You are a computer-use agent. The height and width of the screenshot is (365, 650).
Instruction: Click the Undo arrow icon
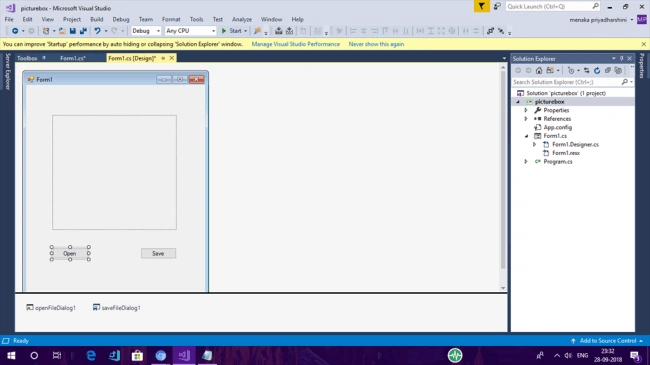click(97, 31)
